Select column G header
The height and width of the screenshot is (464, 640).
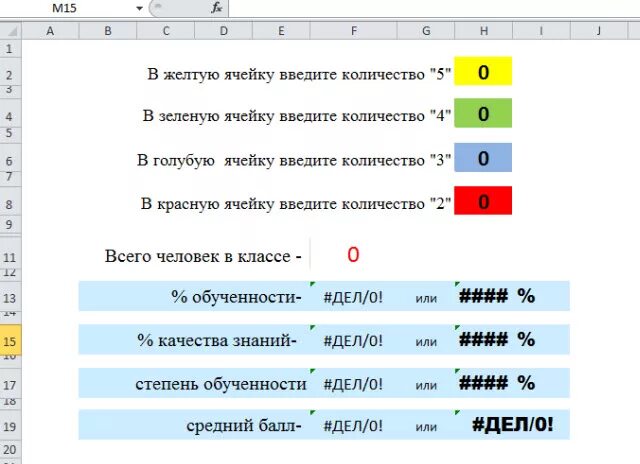click(426, 31)
